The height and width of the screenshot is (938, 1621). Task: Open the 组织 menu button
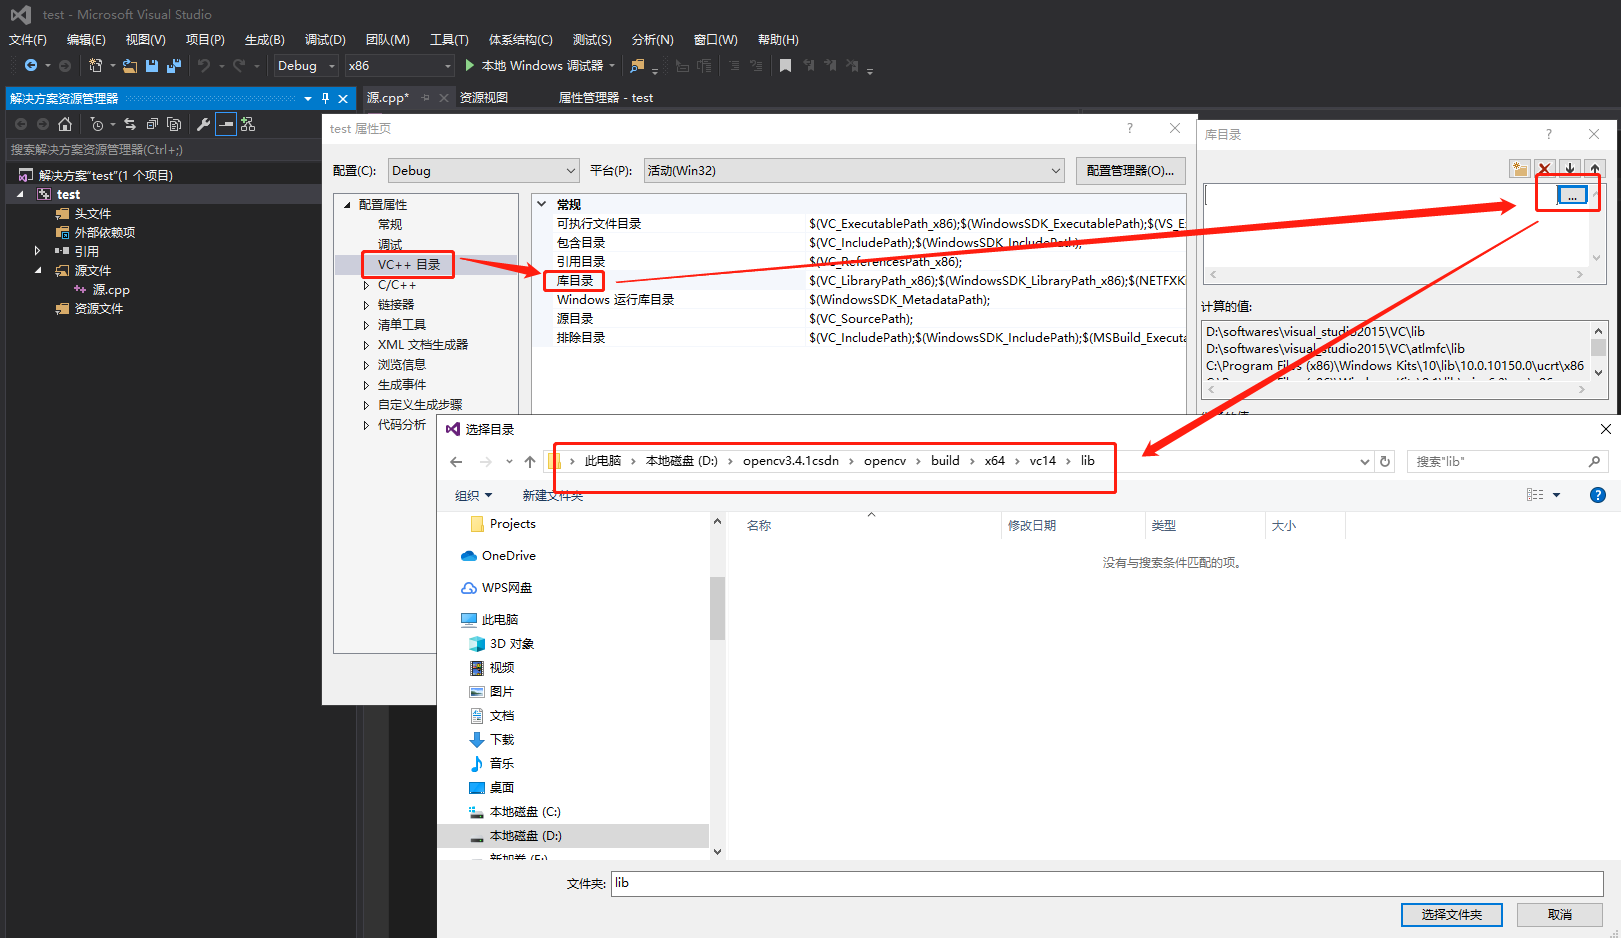pos(474,495)
